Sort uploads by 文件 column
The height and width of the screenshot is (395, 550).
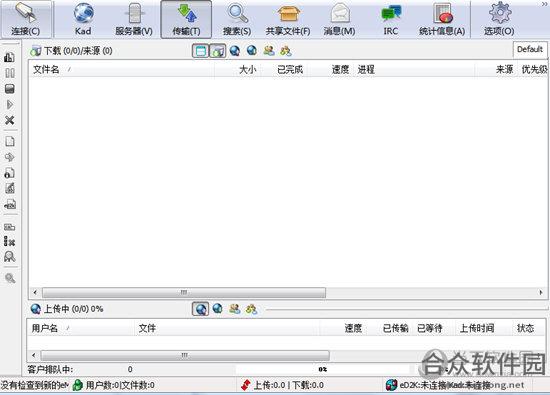point(227,328)
